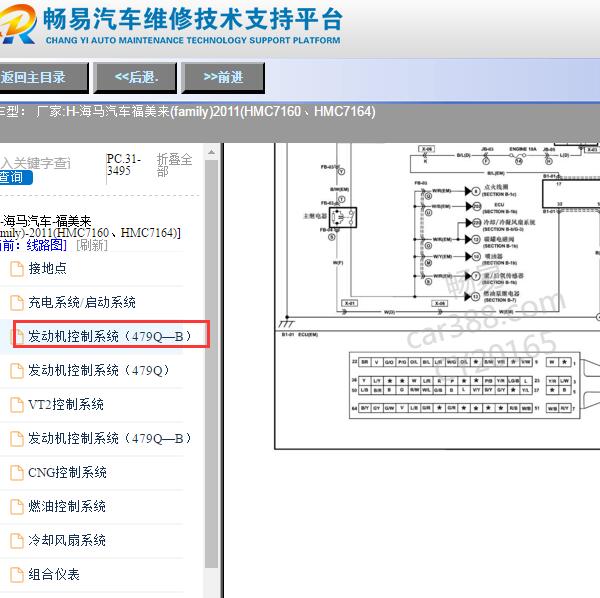Screen dimensions: 600x598
Task: Click the [刷新] refresh link
Action: [92, 245]
